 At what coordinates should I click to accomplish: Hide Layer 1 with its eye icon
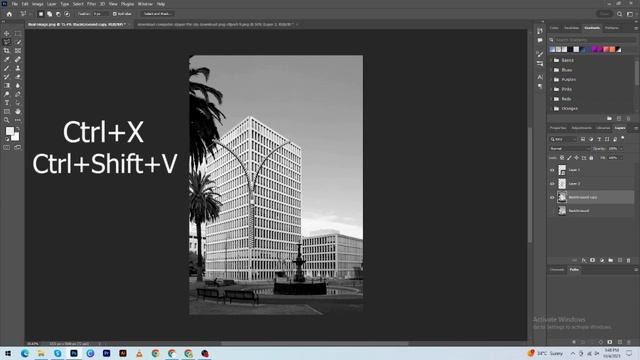click(552, 170)
